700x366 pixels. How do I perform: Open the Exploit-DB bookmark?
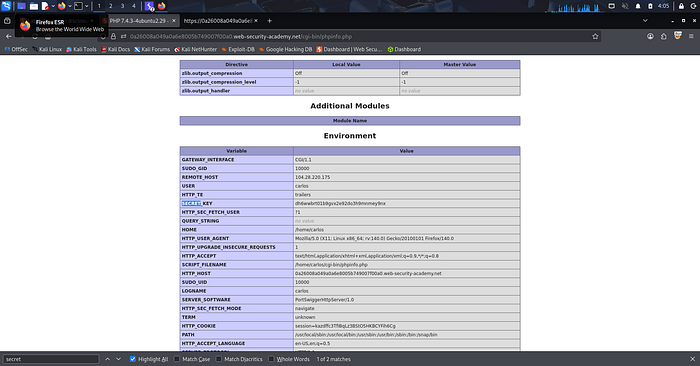click(x=238, y=49)
